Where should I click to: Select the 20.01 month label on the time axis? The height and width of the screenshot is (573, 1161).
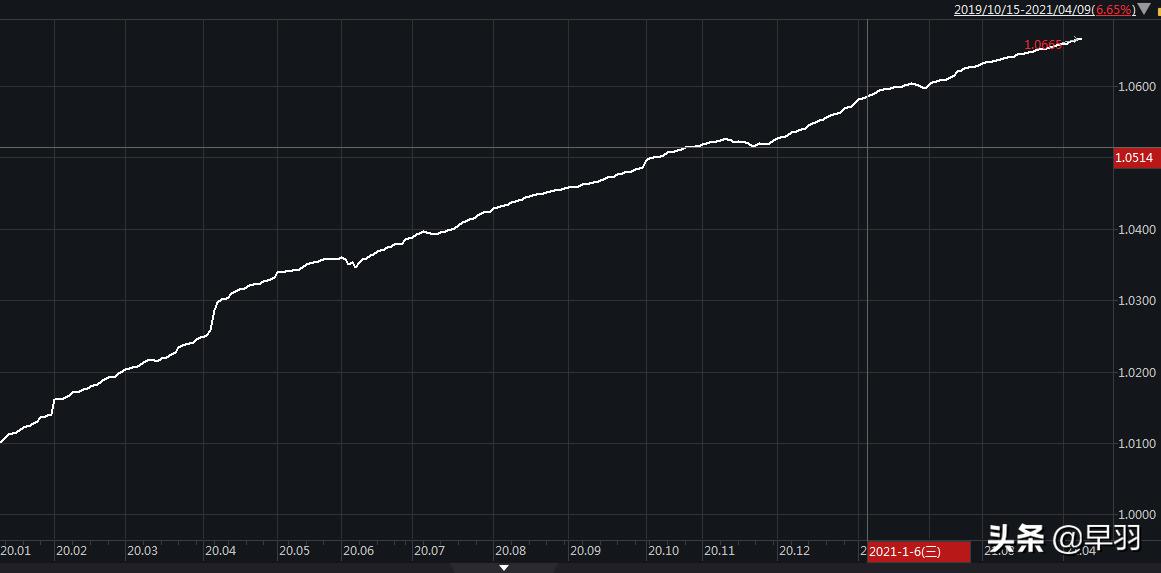click(x=16, y=551)
